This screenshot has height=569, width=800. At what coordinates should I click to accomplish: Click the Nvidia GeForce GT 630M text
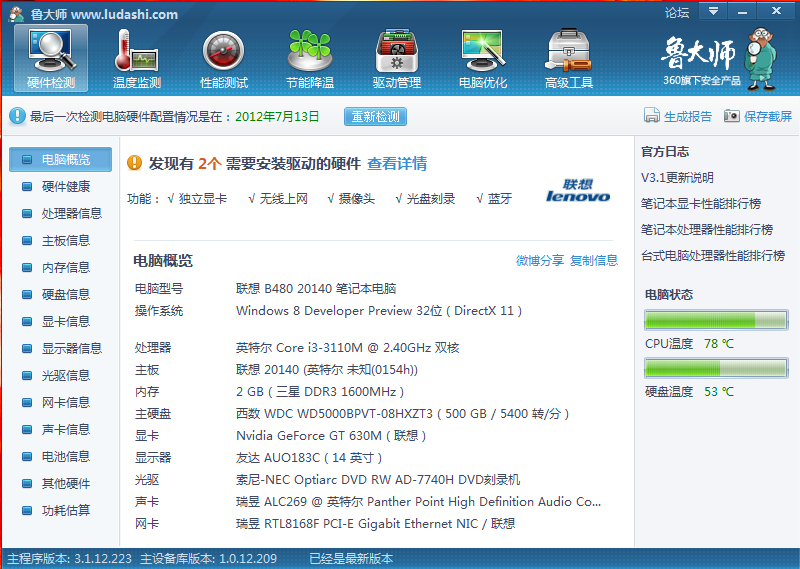click(x=331, y=435)
